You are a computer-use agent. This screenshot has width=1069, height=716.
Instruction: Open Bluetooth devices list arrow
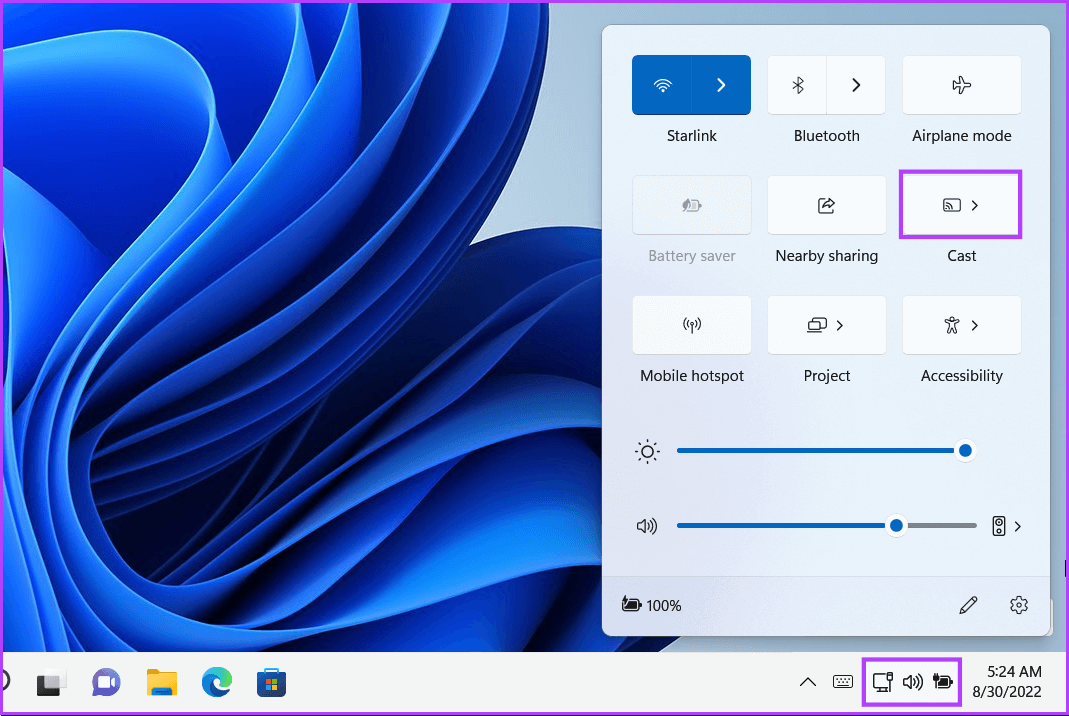click(x=856, y=85)
